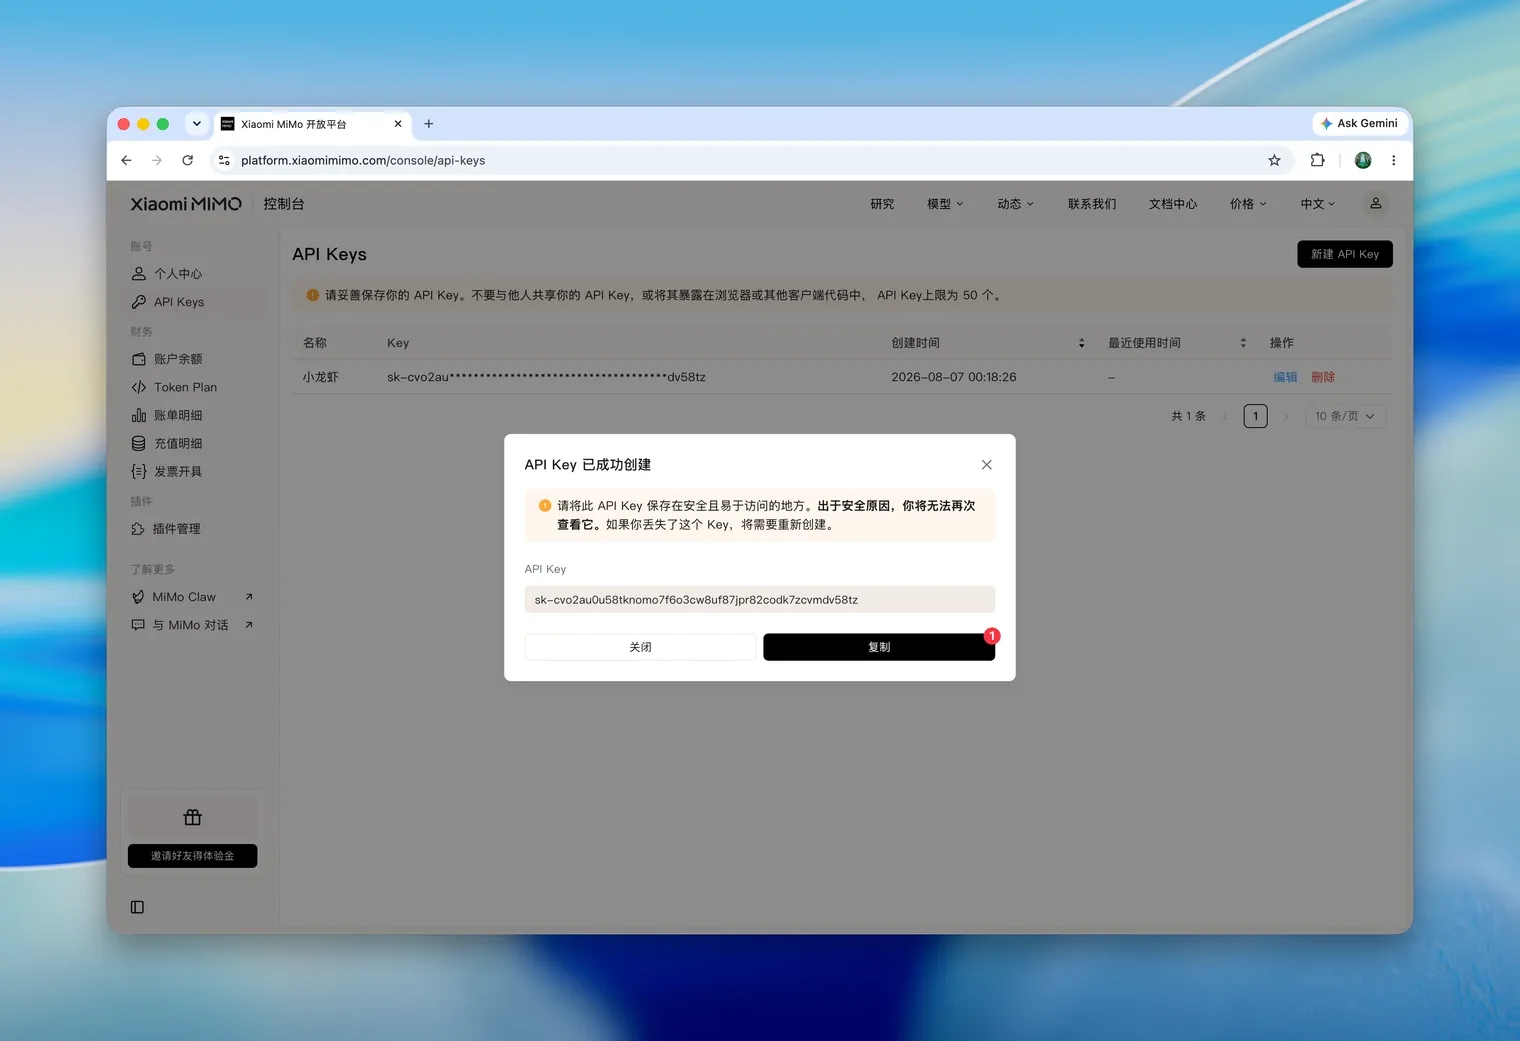Click the masked key sk-cvo2au…dv58tz
The height and width of the screenshot is (1041, 1520).
click(546, 377)
